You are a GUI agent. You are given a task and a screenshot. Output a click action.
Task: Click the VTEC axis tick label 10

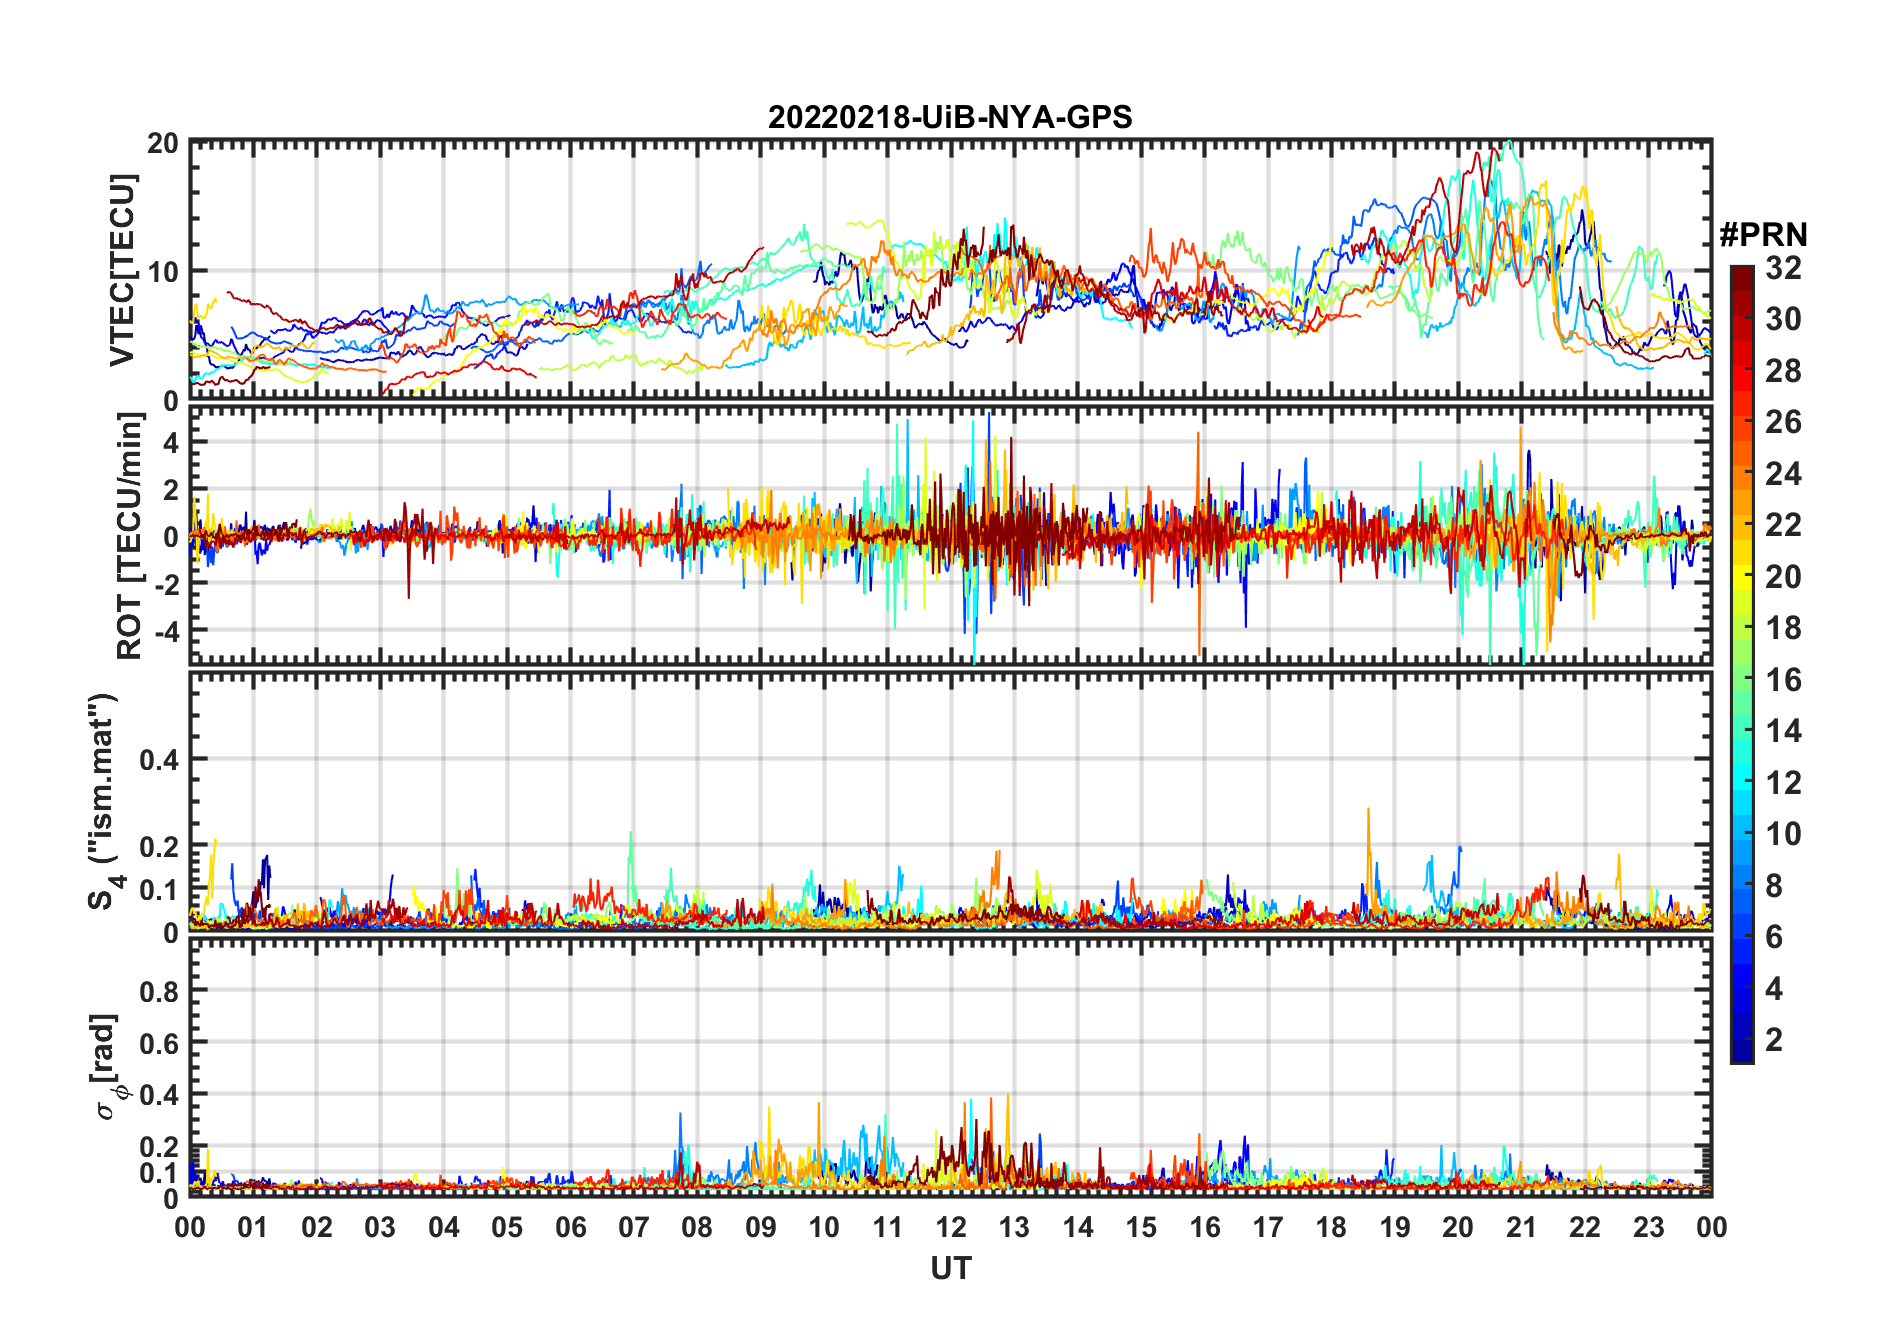164,272
